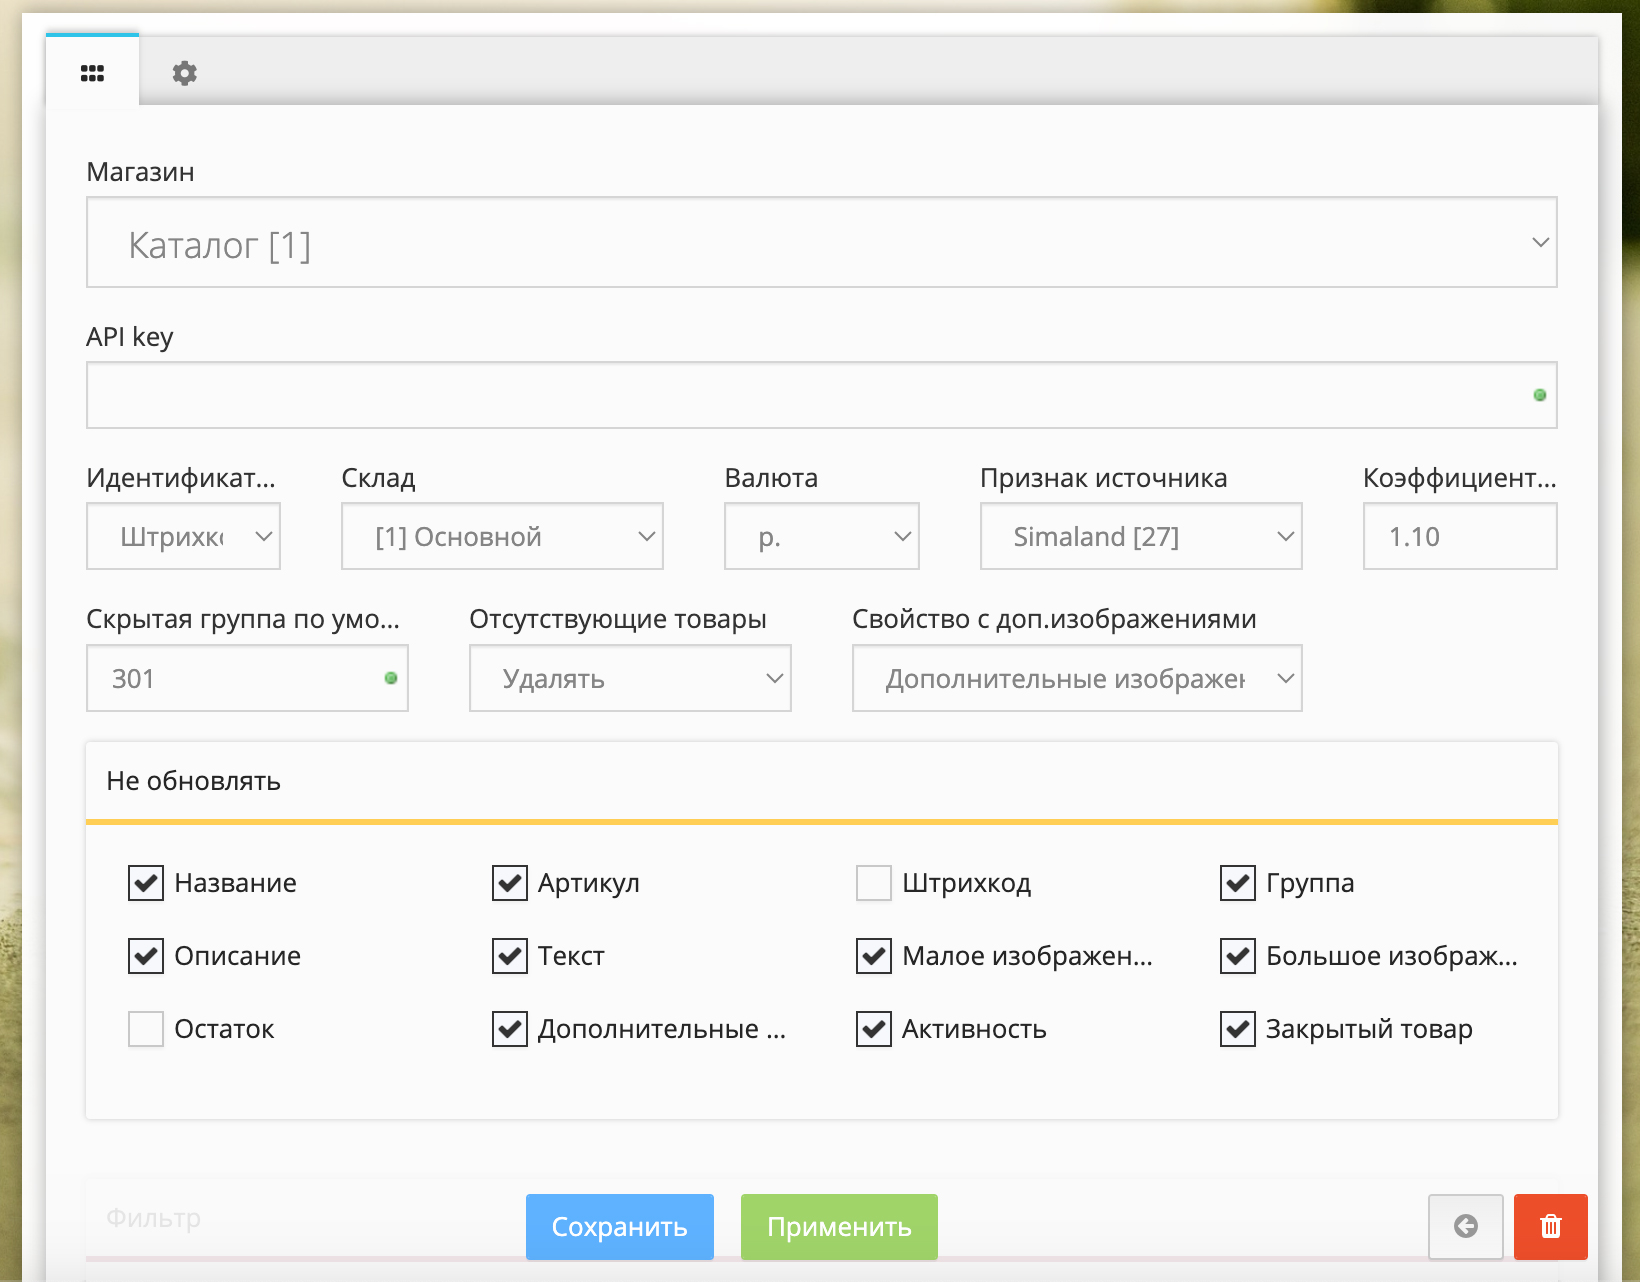
Task: Open the grid view tab
Action: (92, 73)
